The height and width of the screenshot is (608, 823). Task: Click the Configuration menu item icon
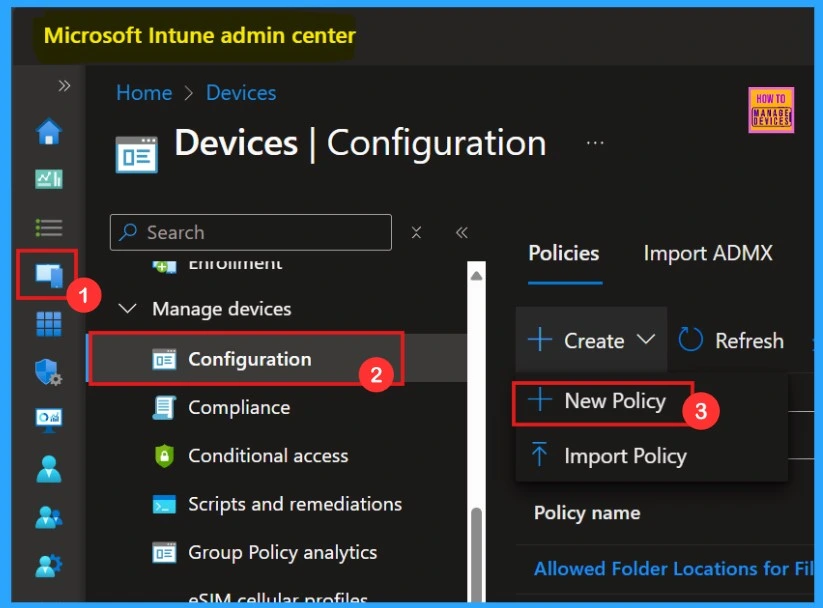(164, 360)
